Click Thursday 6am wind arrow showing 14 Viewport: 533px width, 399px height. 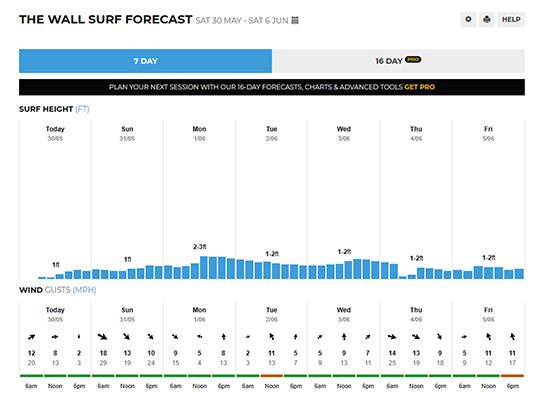[x=392, y=337]
